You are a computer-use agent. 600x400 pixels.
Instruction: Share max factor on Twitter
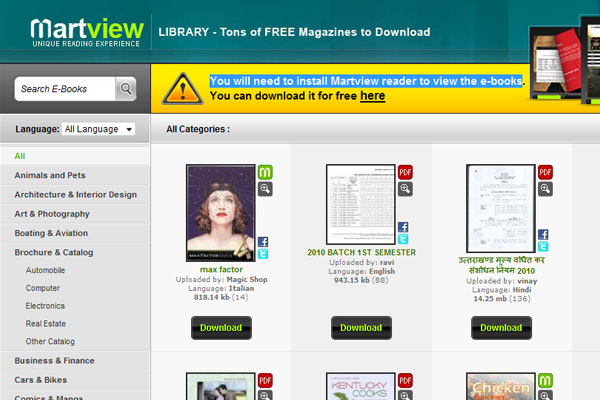click(x=263, y=254)
